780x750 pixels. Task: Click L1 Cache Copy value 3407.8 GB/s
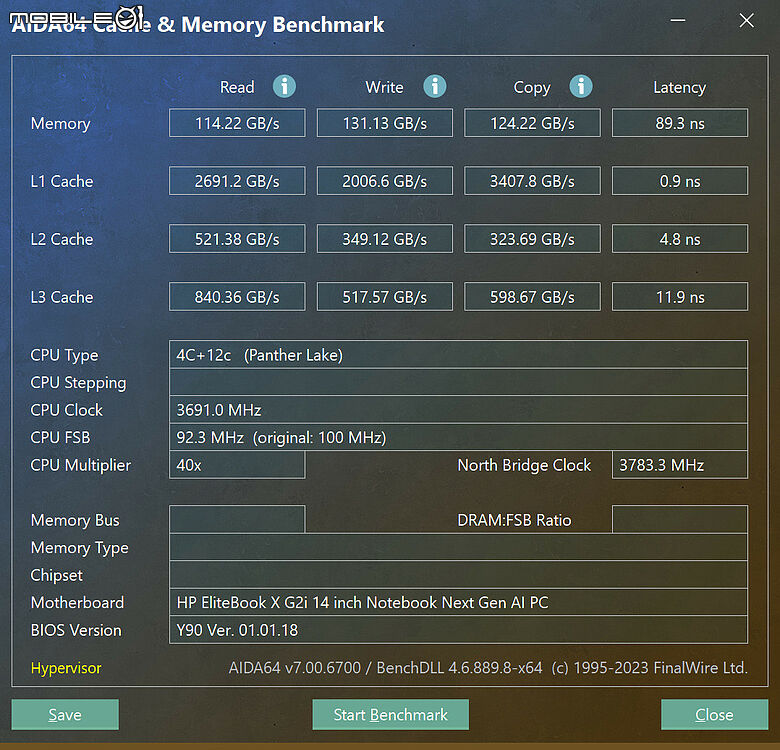tap(532, 181)
